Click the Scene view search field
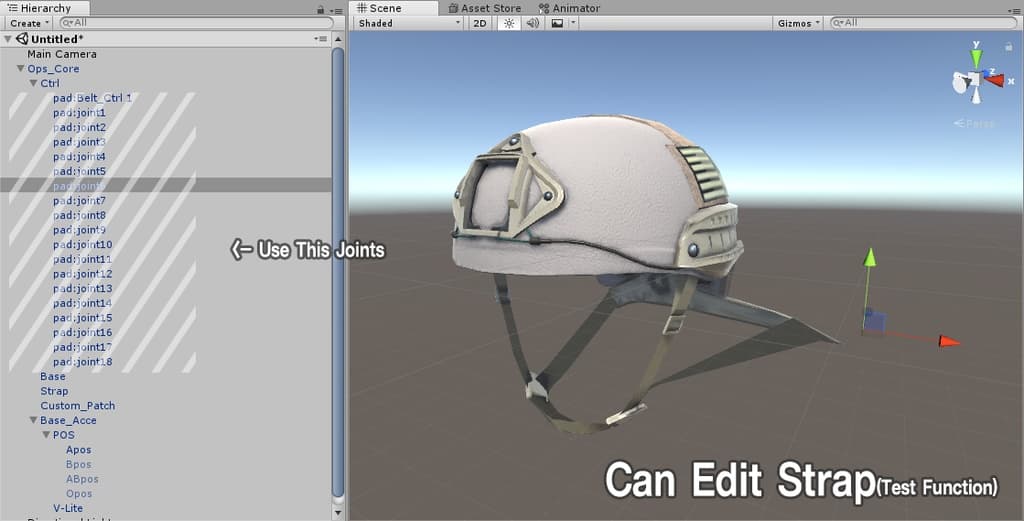The image size is (1024, 521). (x=923, y=23)
